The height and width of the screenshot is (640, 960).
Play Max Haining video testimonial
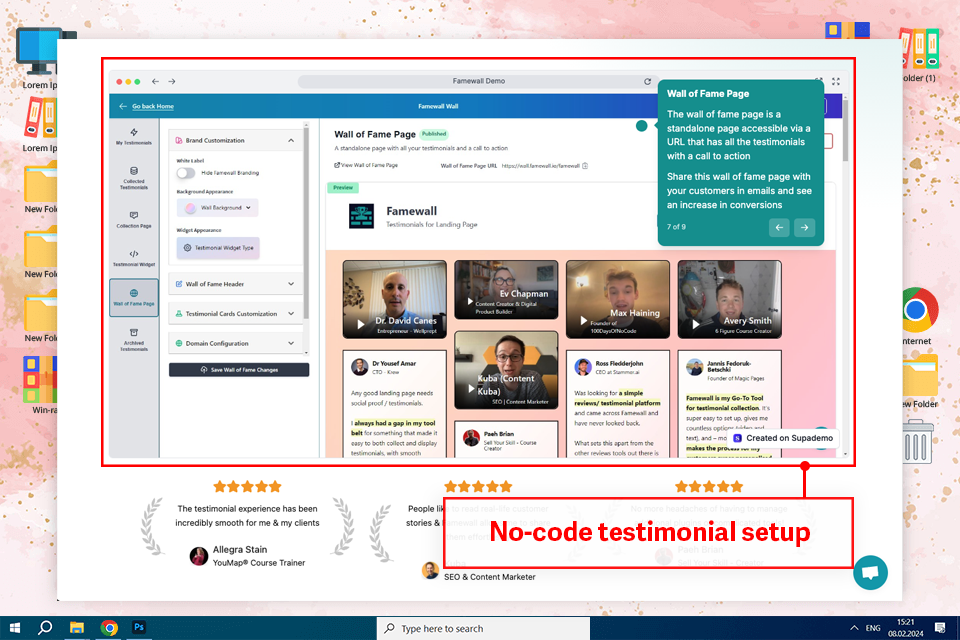[583, 321]
